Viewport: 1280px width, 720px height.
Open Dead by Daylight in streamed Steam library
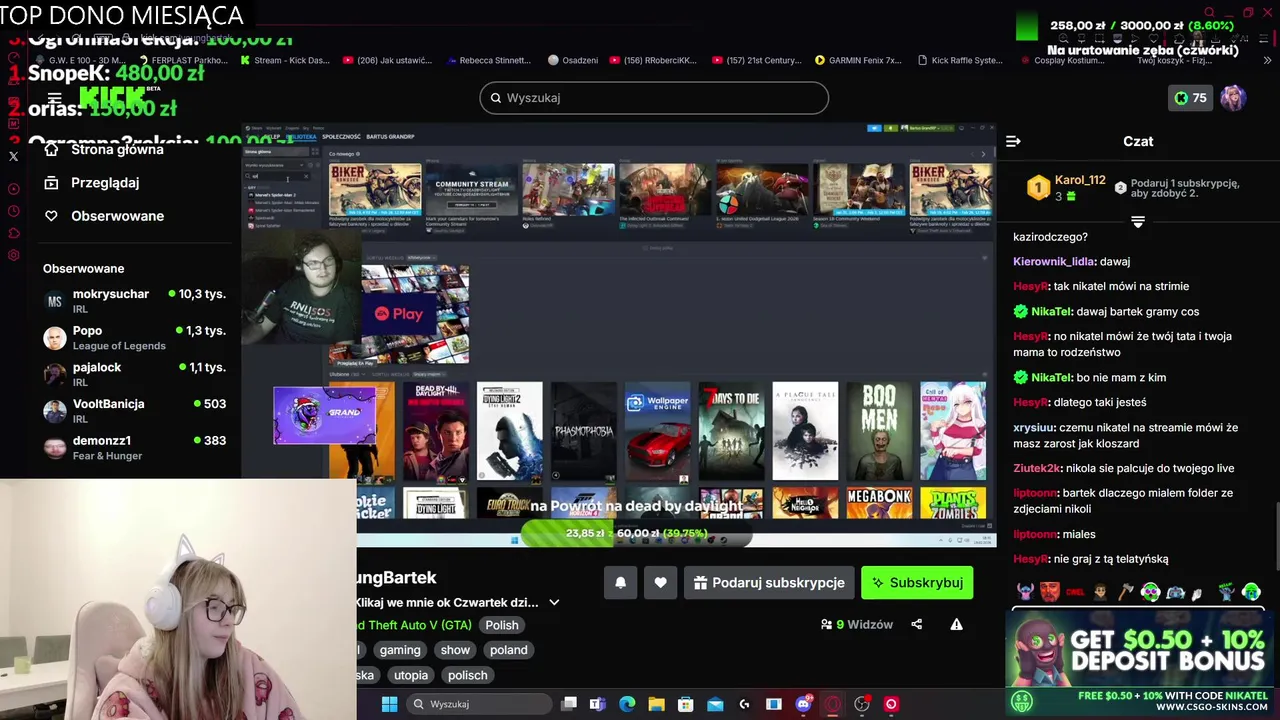tap(436, 431)
